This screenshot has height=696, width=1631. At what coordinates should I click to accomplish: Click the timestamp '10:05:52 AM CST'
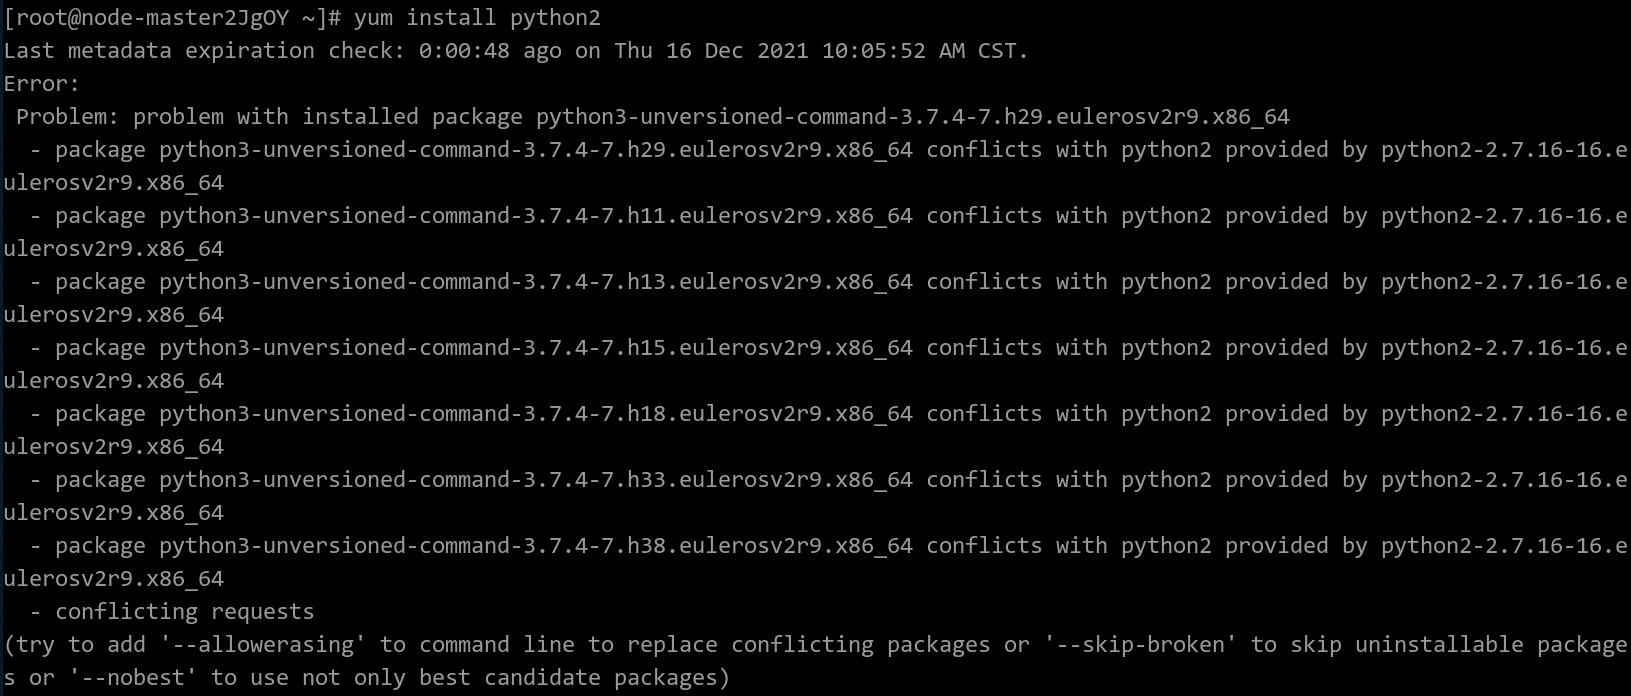919,51
